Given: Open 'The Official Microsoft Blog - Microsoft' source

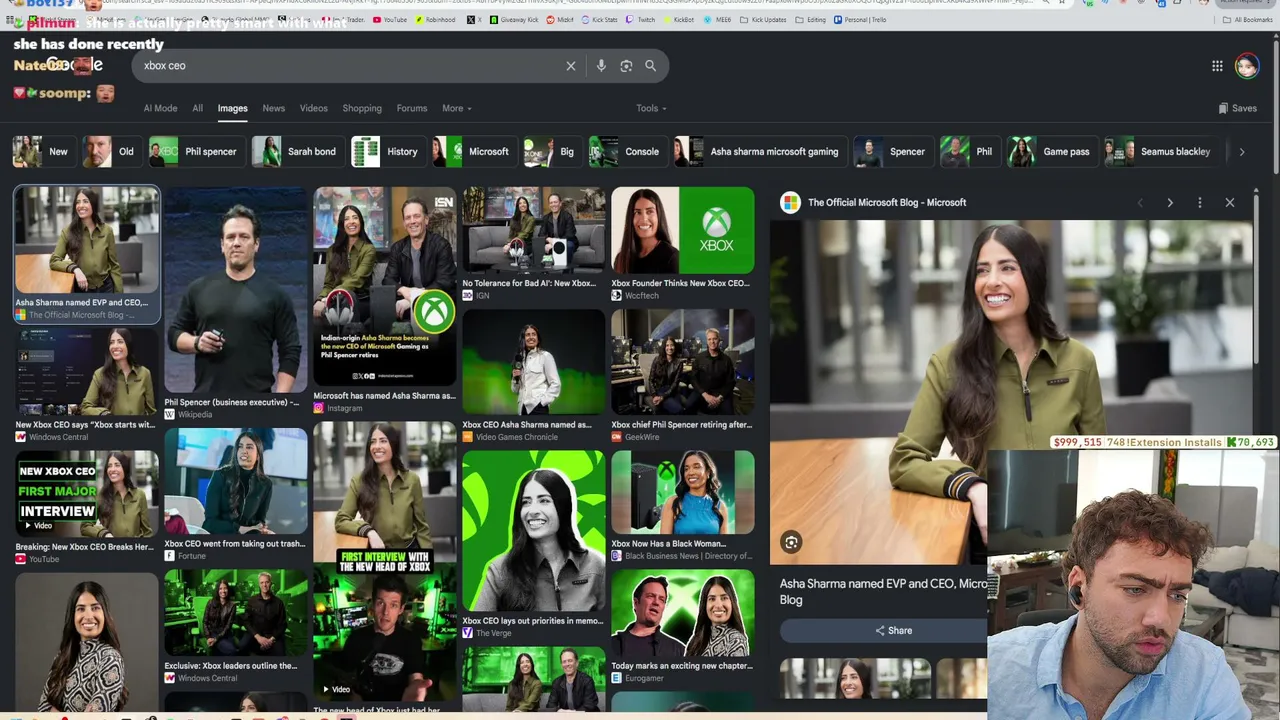Looking at the screenshot, I should pos(887,203).
